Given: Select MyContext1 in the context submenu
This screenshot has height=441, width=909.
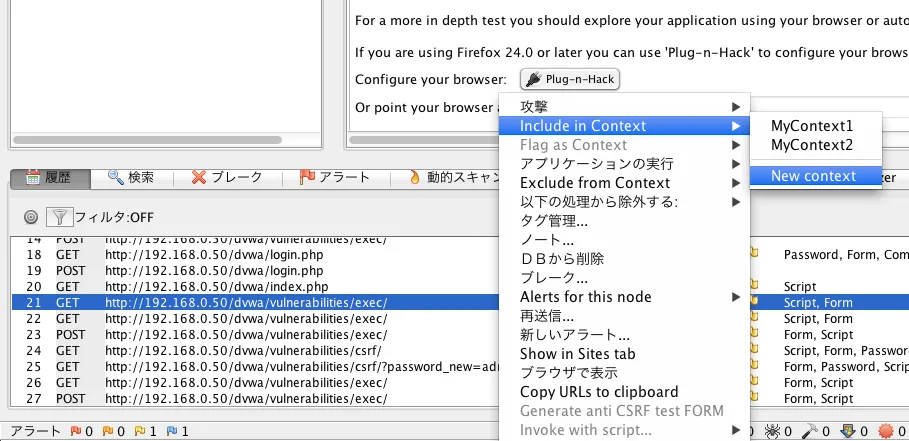Looking at the screenshot, I should [x=811, y=126].
